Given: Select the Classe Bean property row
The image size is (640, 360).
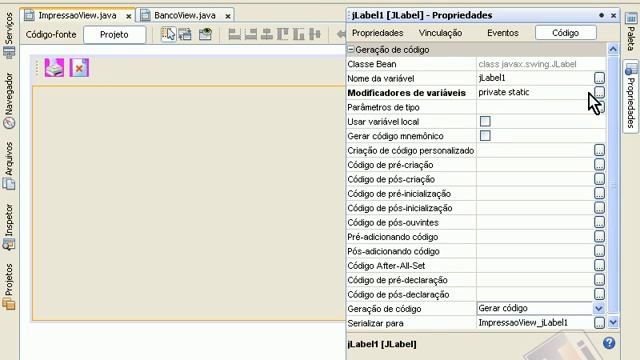Looking at the screenshot, I should point(476,64).
